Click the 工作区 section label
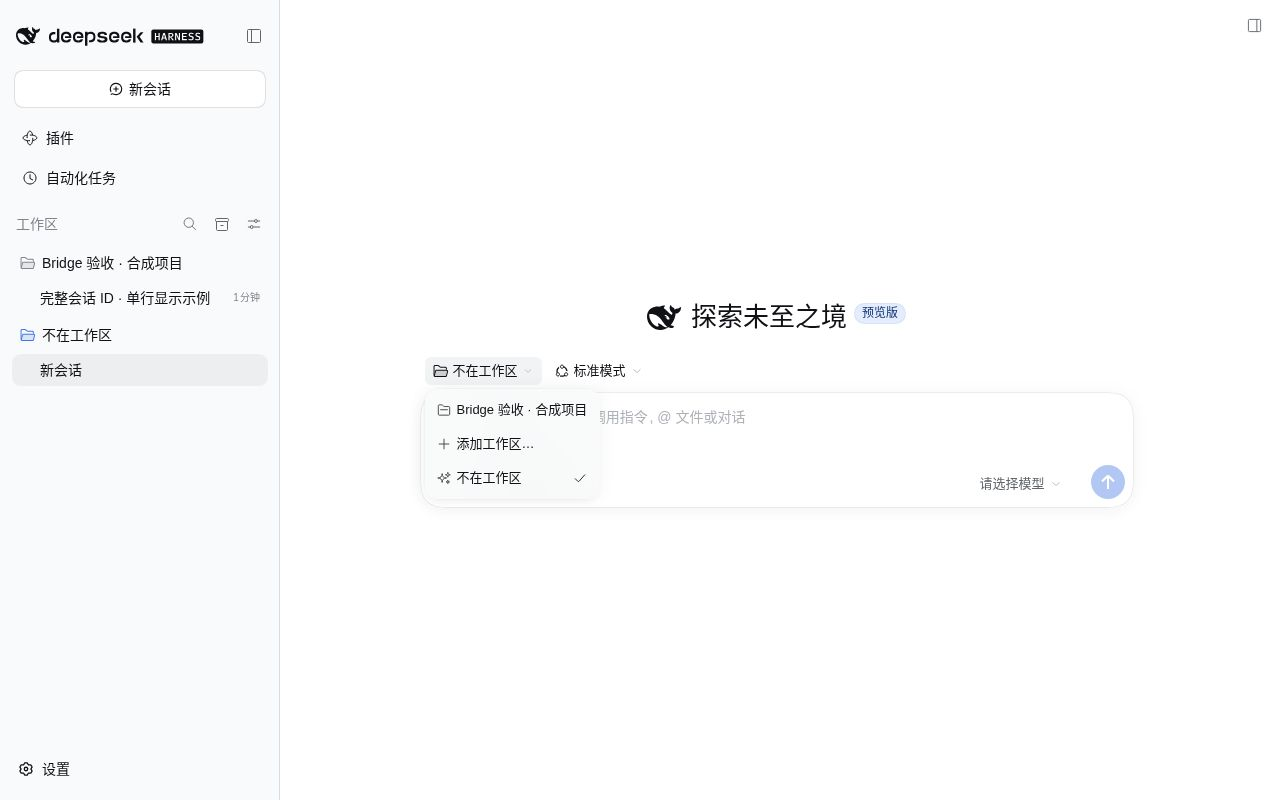Screen dimensions: 1280x800 [x=37, y=224]
